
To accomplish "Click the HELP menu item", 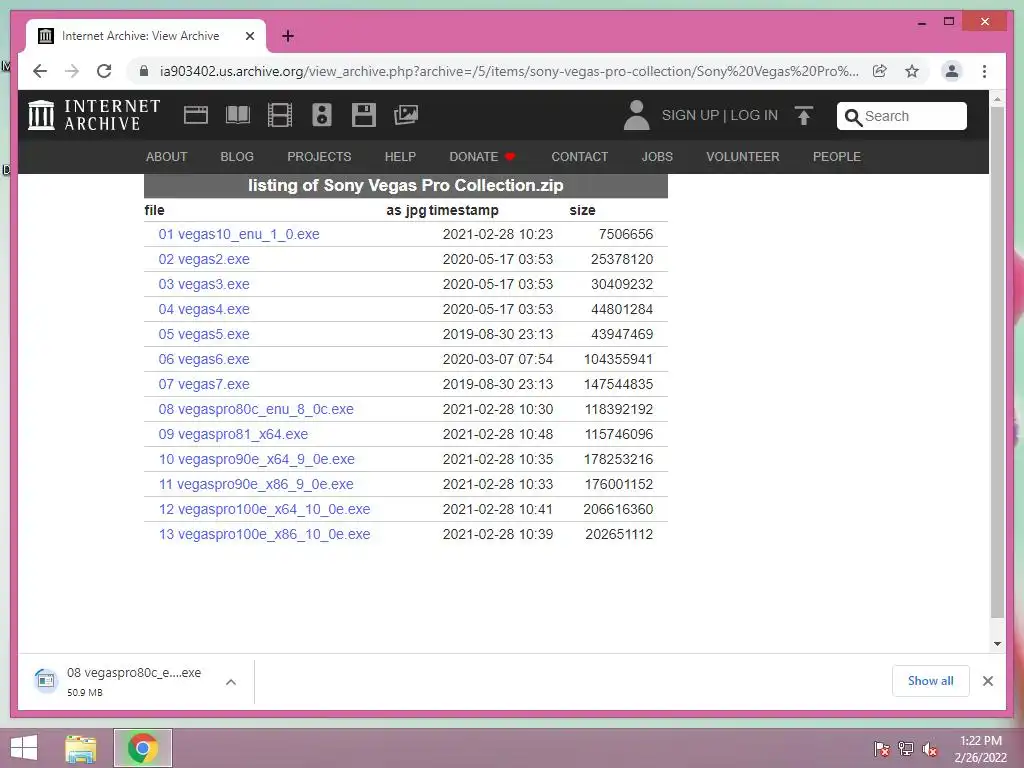I will click(x=400, y=157).
